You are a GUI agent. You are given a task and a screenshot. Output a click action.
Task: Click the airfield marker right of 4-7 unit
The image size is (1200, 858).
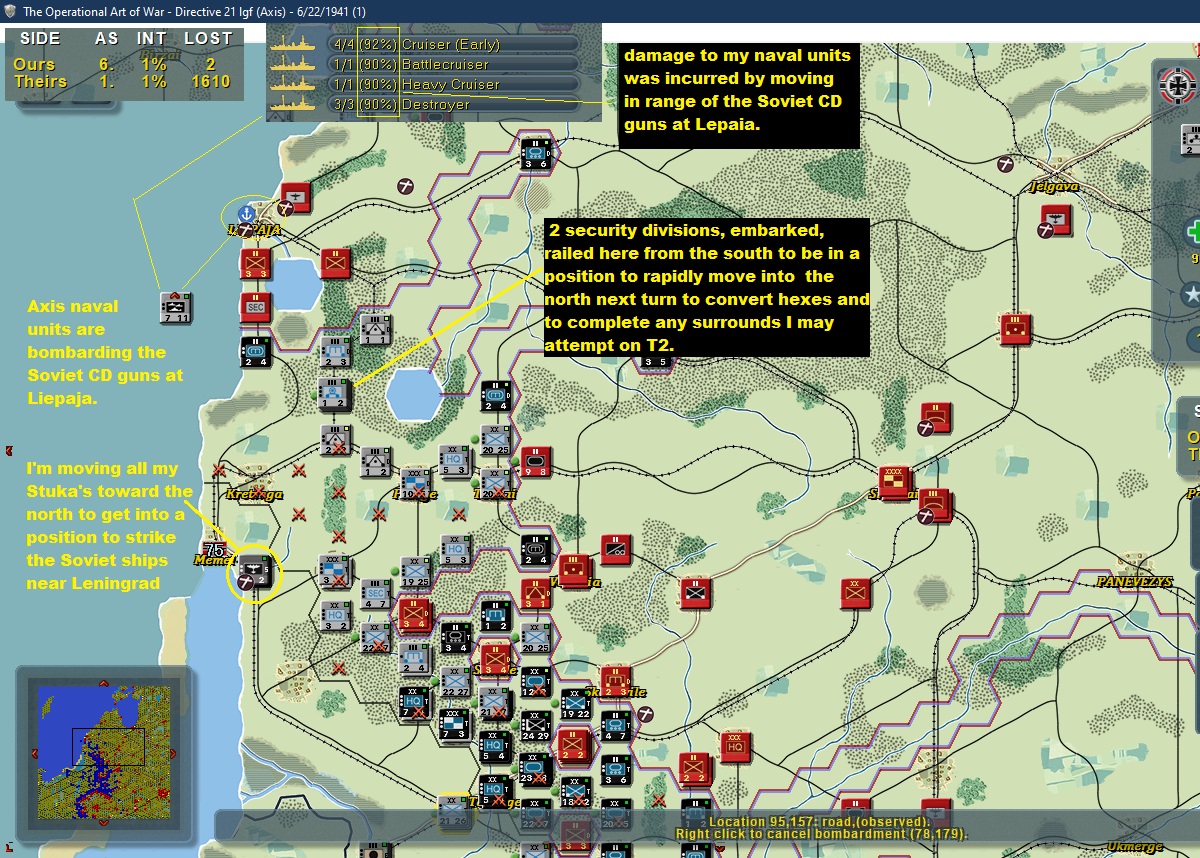click(x=647, y=714)
